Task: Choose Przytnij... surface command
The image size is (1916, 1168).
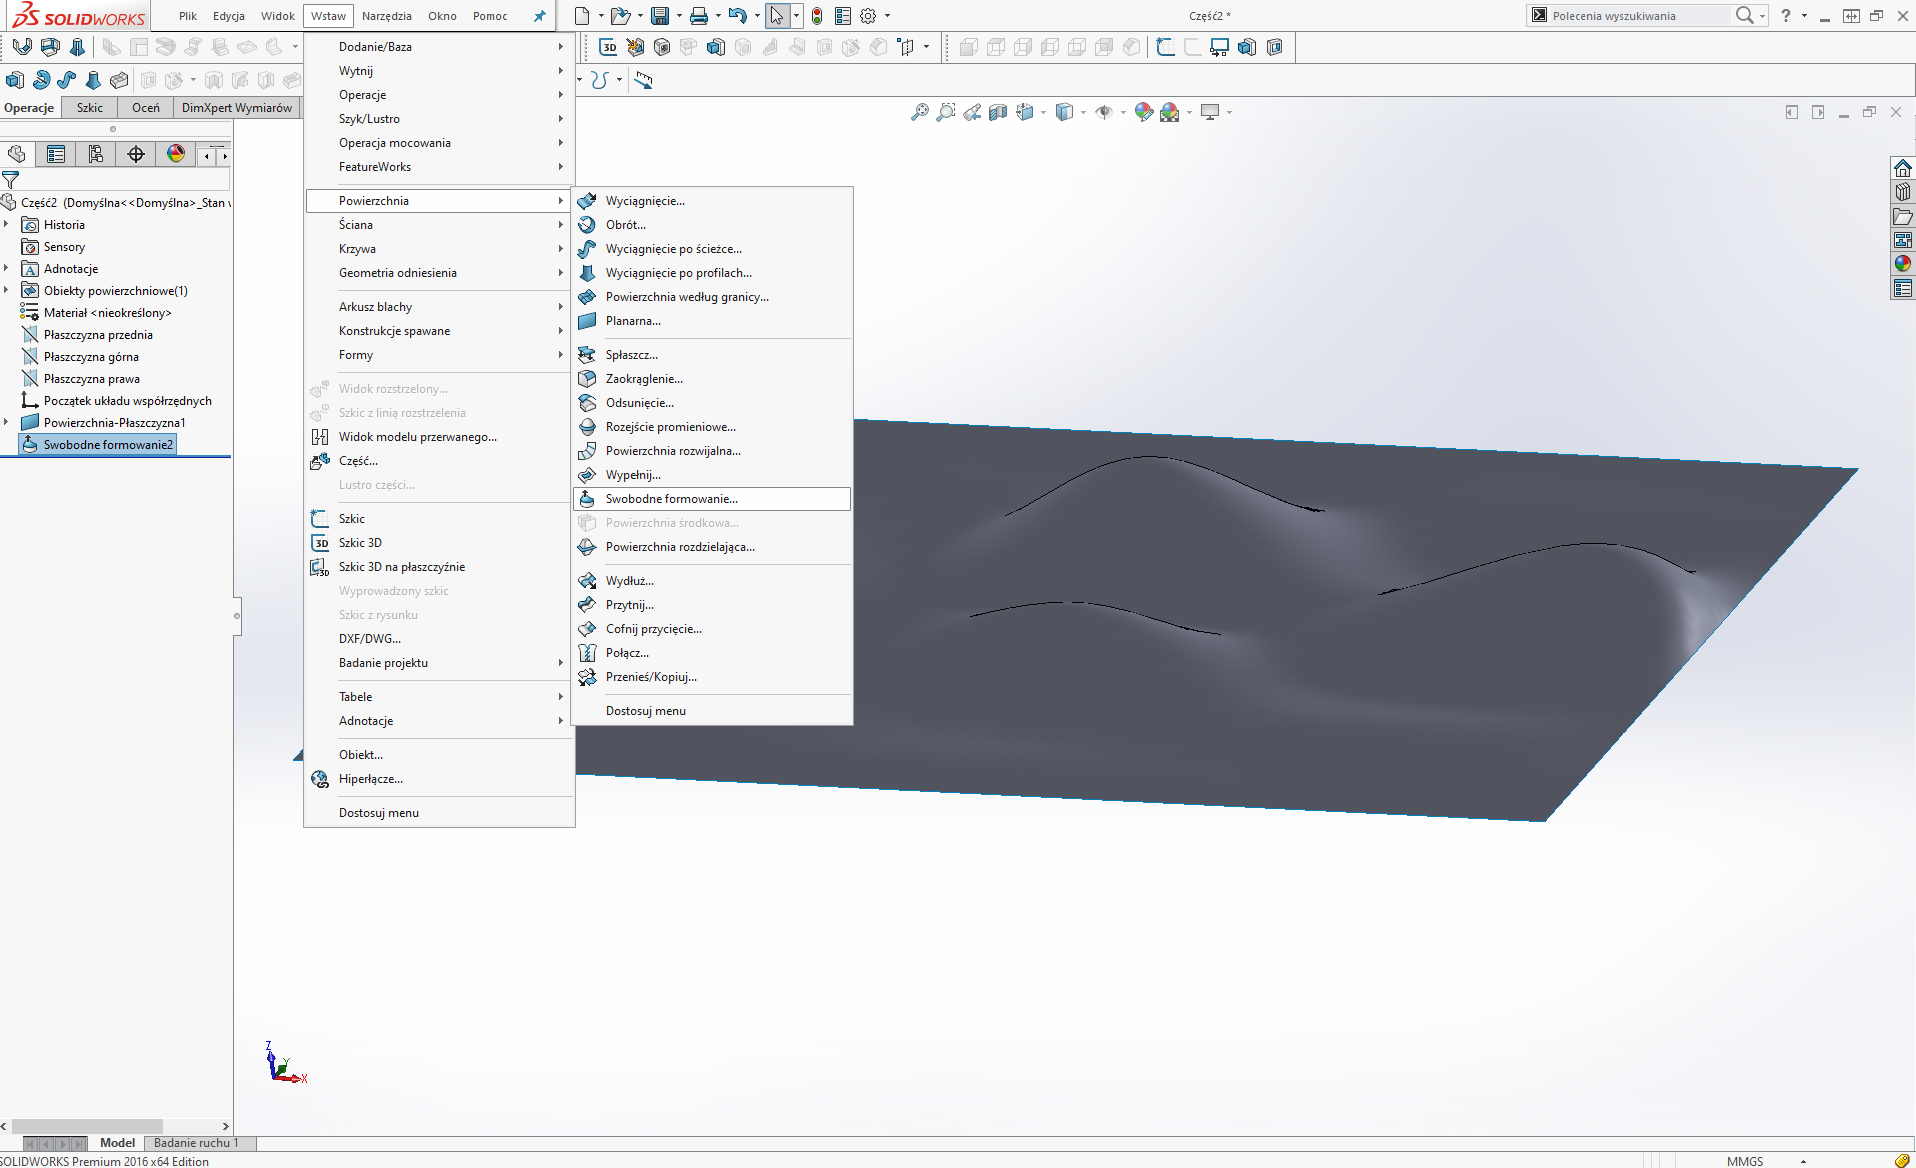Action: point(712,605)
